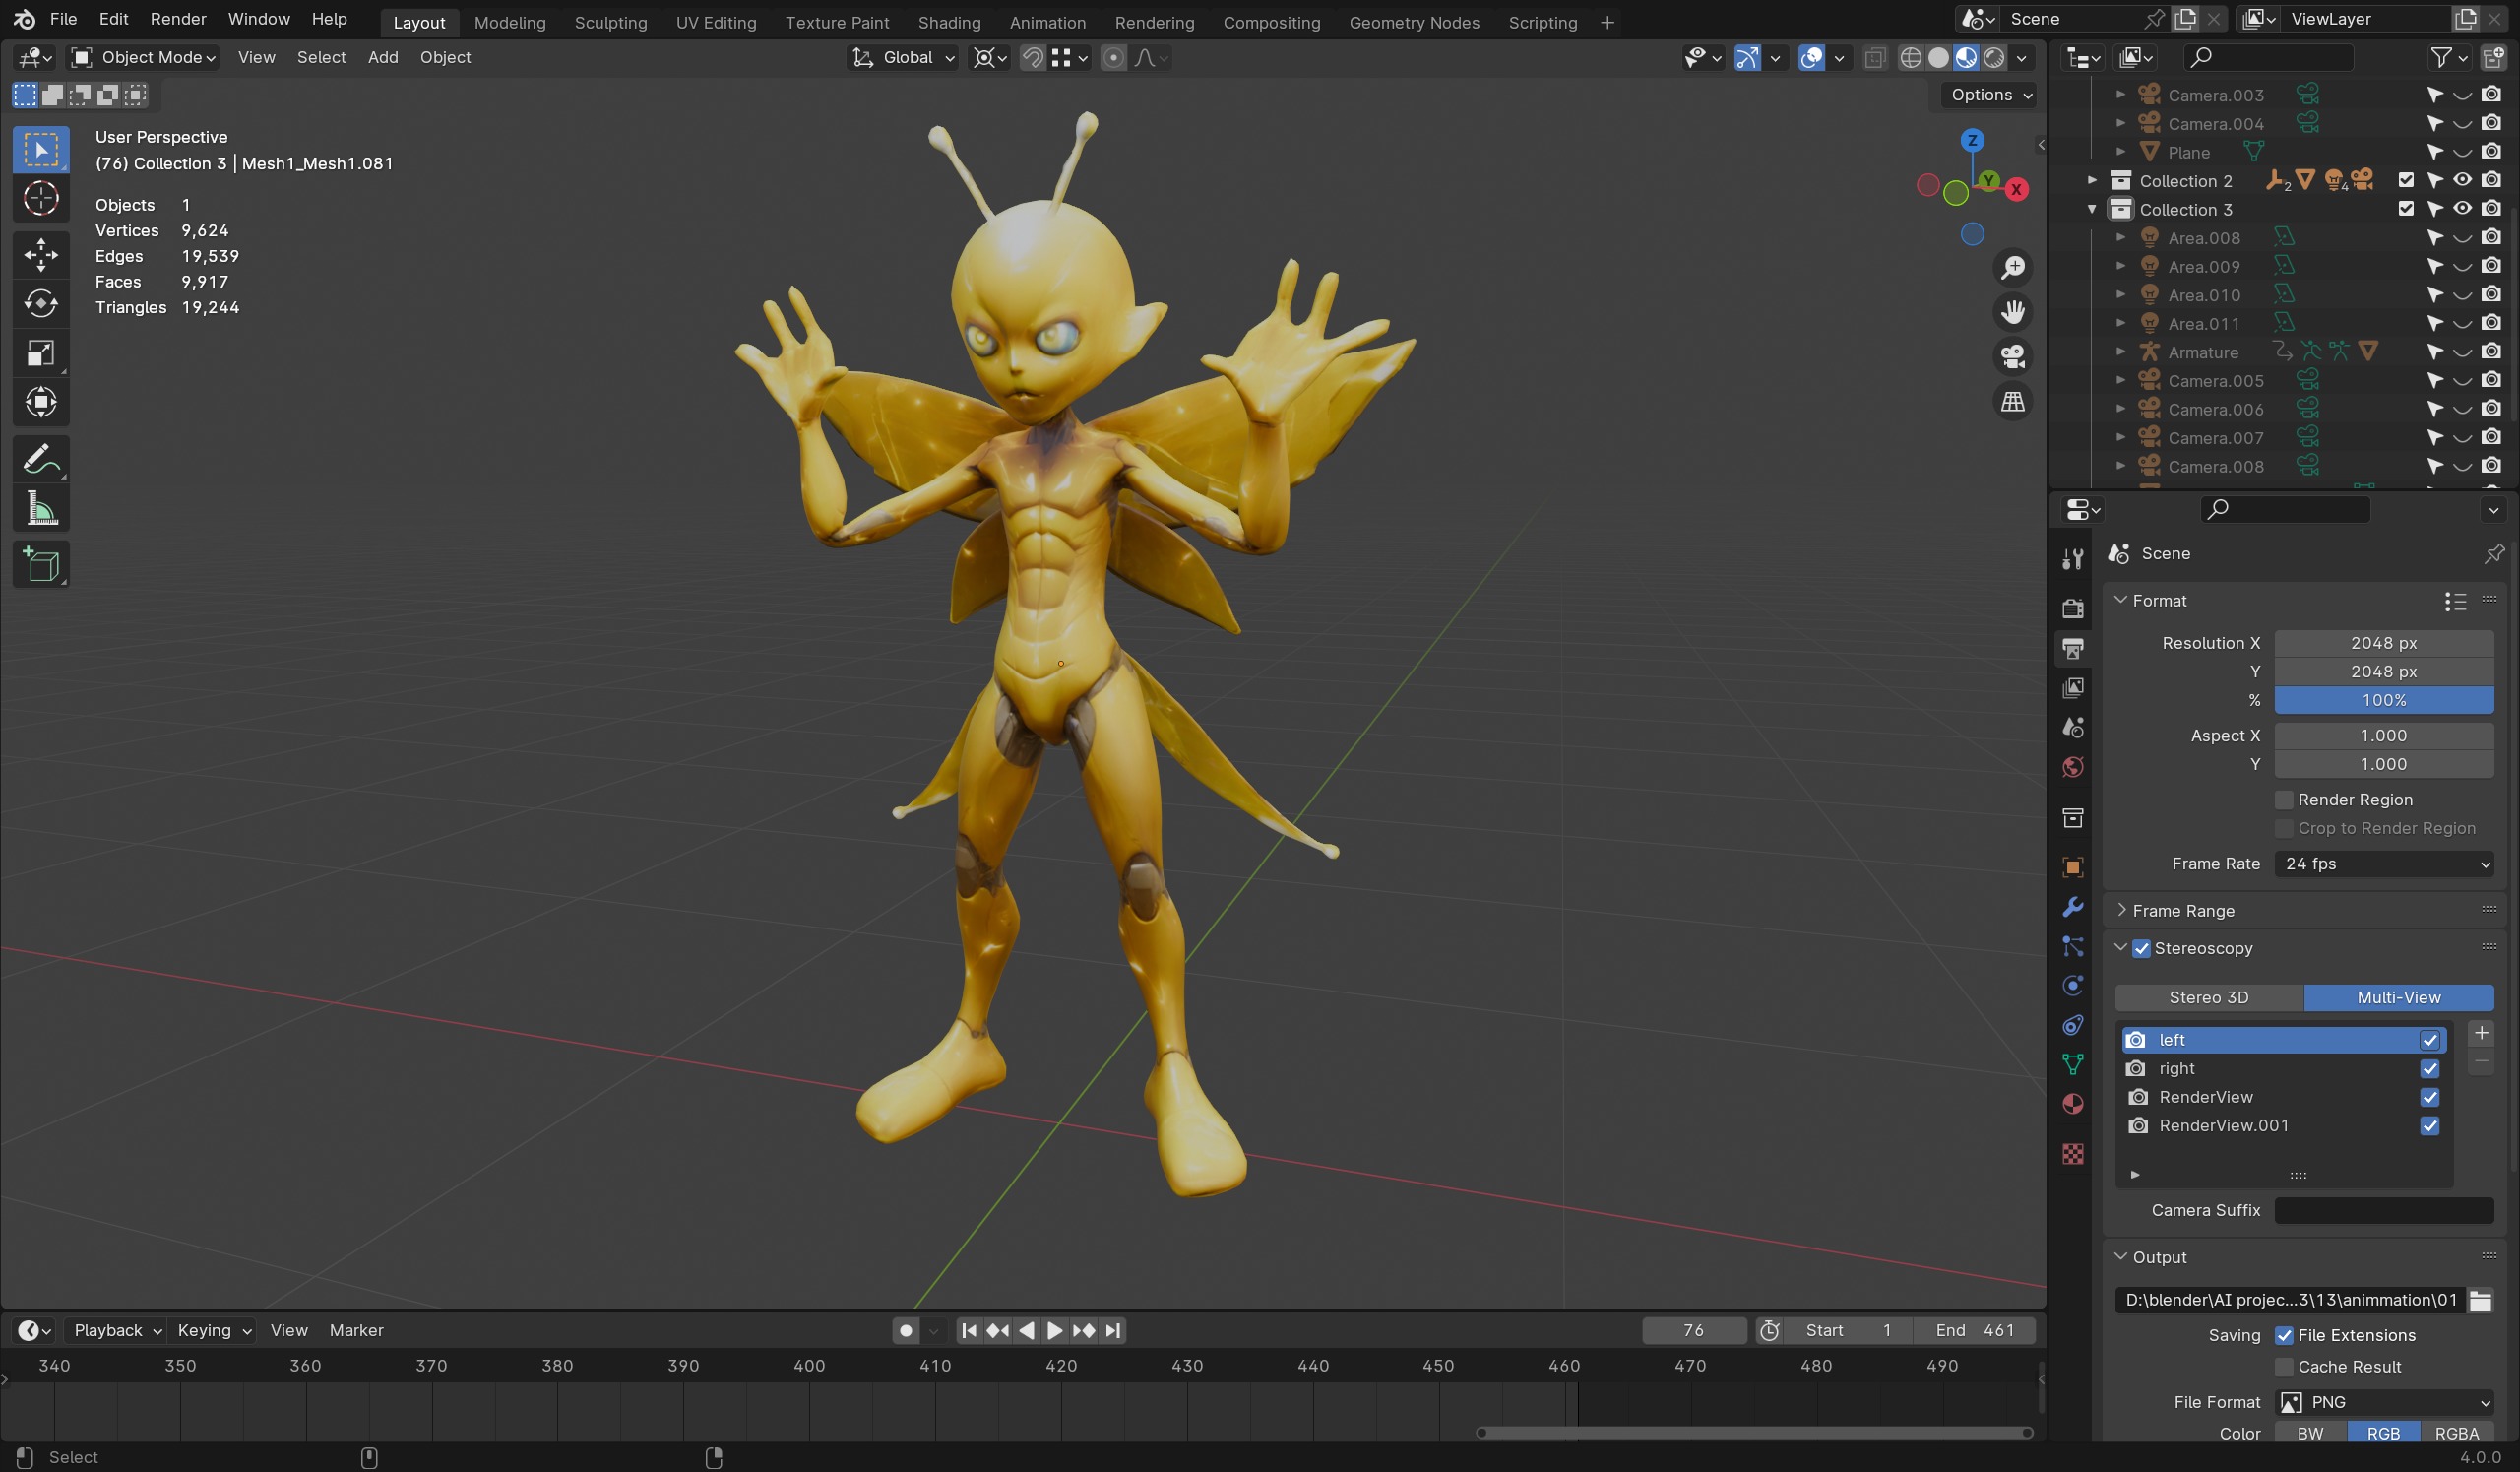Enable the Cache Result checkbox

click(2284, 1366)
